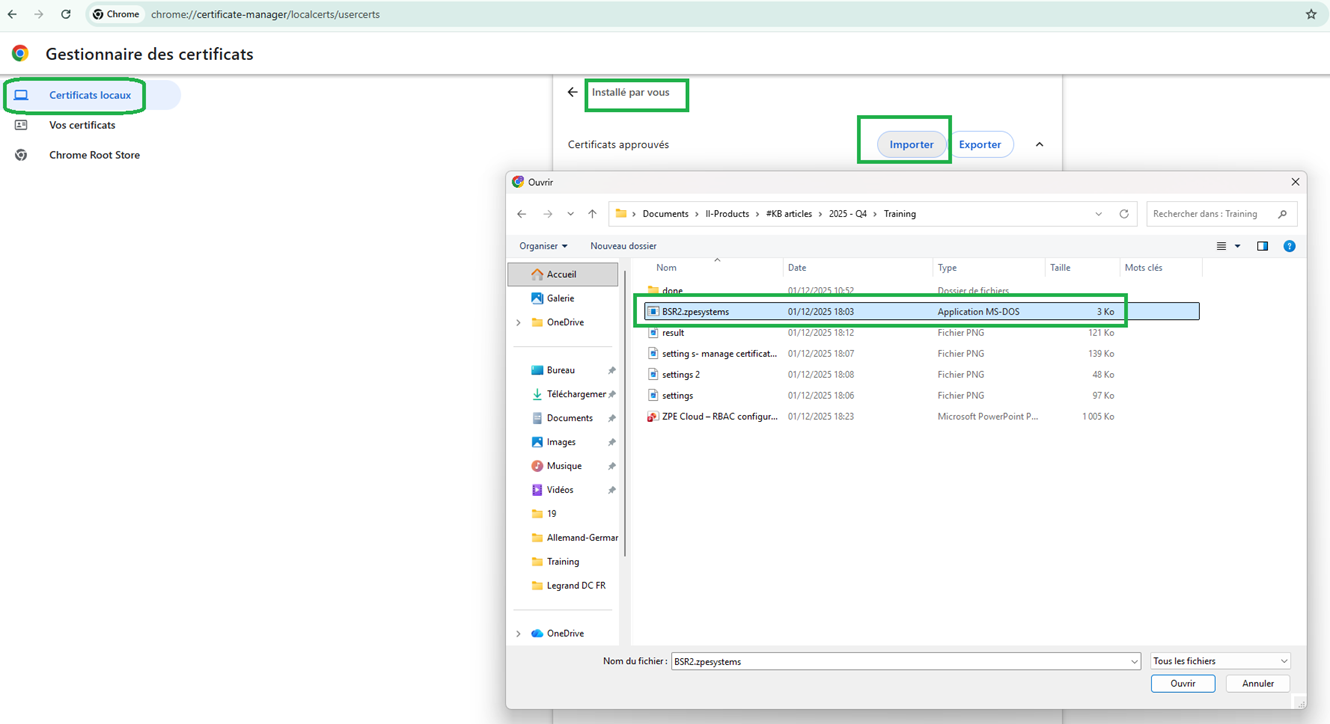Open the file name history dropdown arrow
This screenshot has height=724, width=1330.
click(x=1134, y=661)
